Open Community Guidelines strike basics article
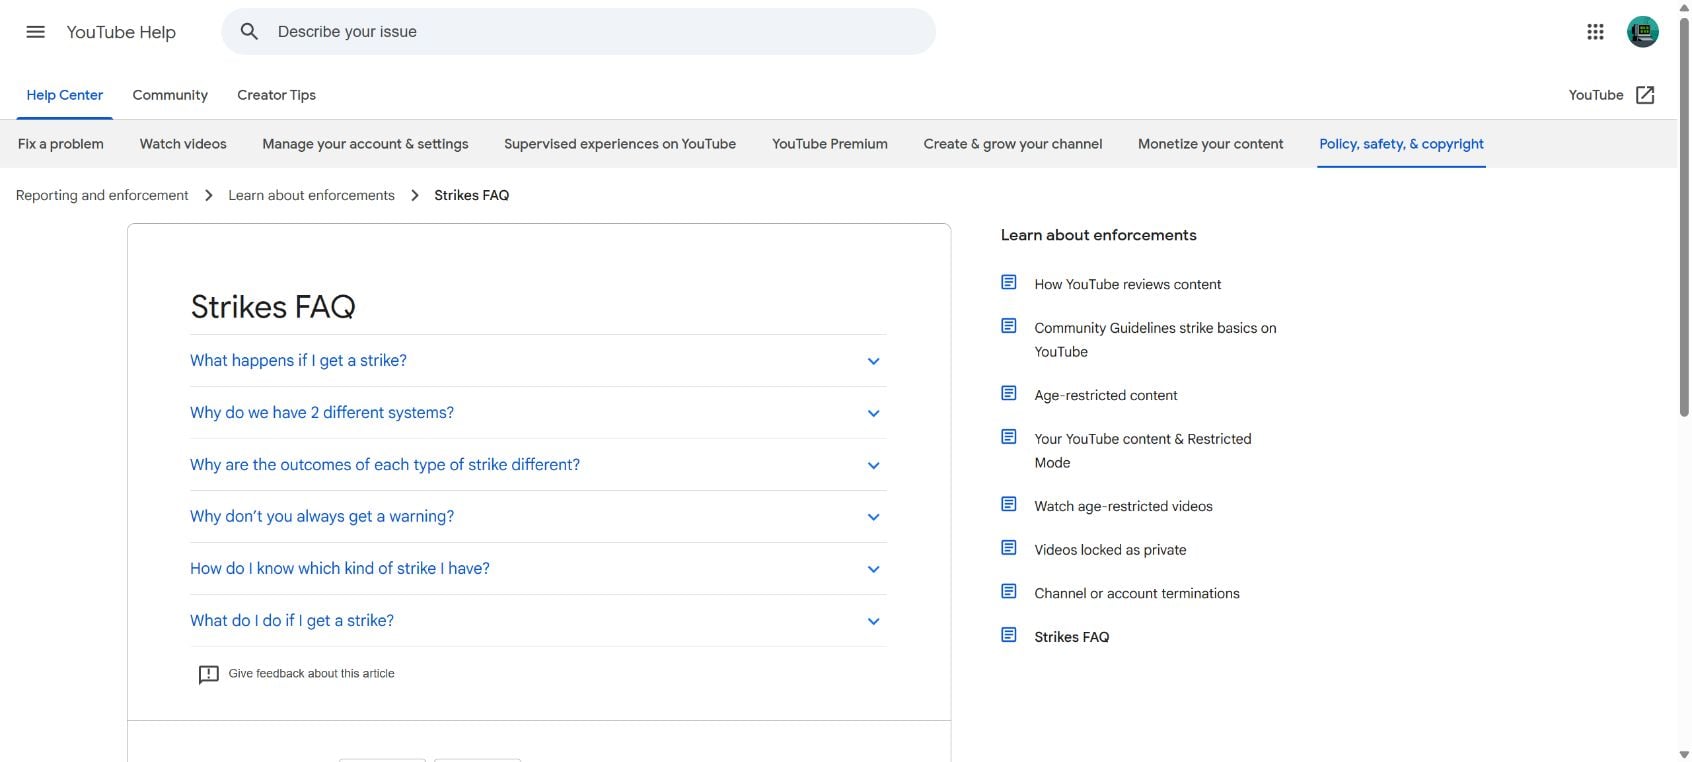The width and height of the screenshot is (1692, 762). click(1155, 339)
